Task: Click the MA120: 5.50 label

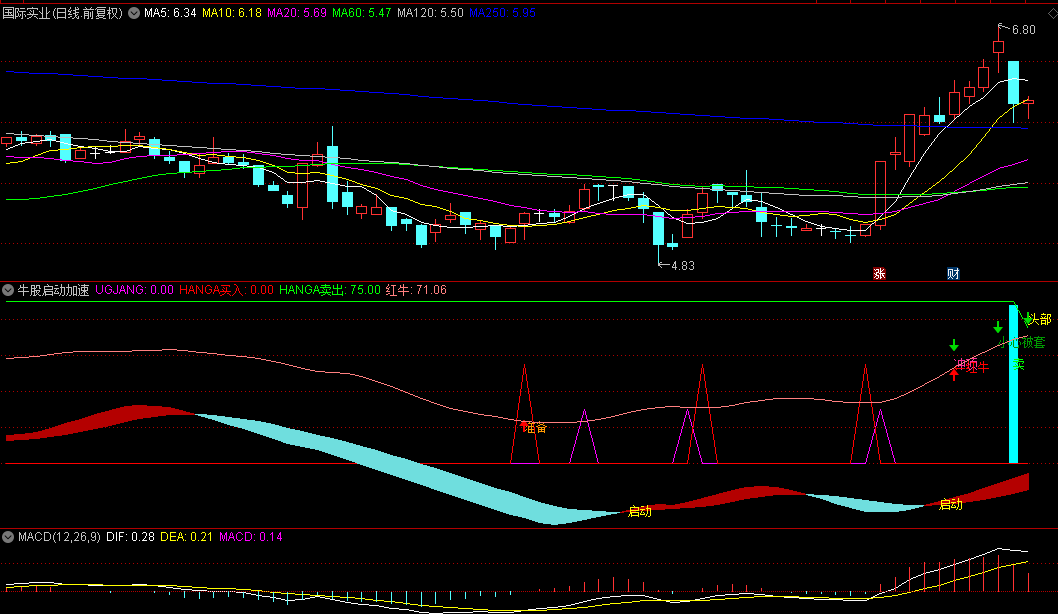Action: (430, 13)
